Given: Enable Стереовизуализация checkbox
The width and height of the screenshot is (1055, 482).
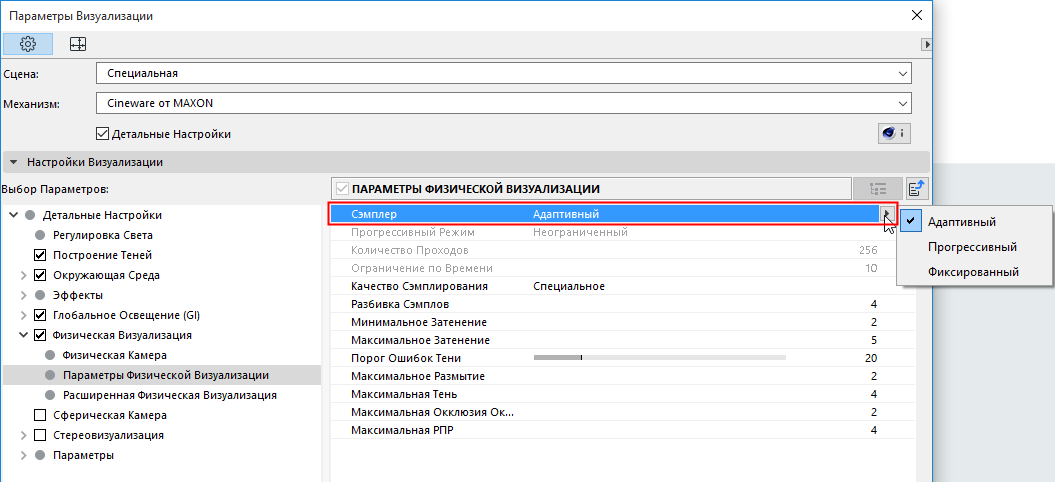Looking at the screenshot, I should (x=40, y=435).
